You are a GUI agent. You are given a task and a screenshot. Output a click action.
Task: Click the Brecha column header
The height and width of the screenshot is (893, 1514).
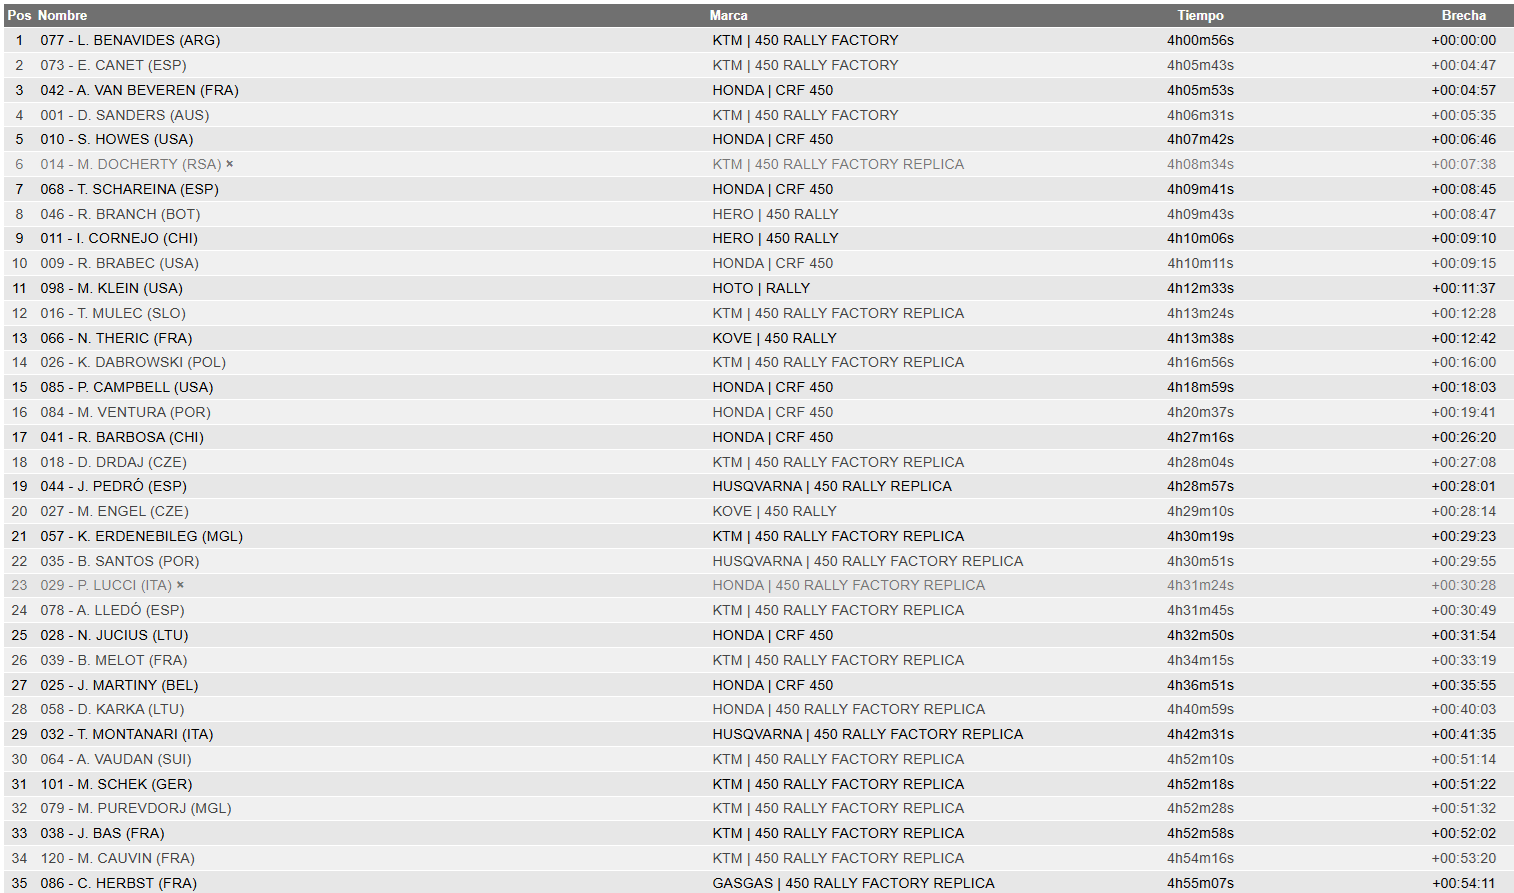(1463, 15)
